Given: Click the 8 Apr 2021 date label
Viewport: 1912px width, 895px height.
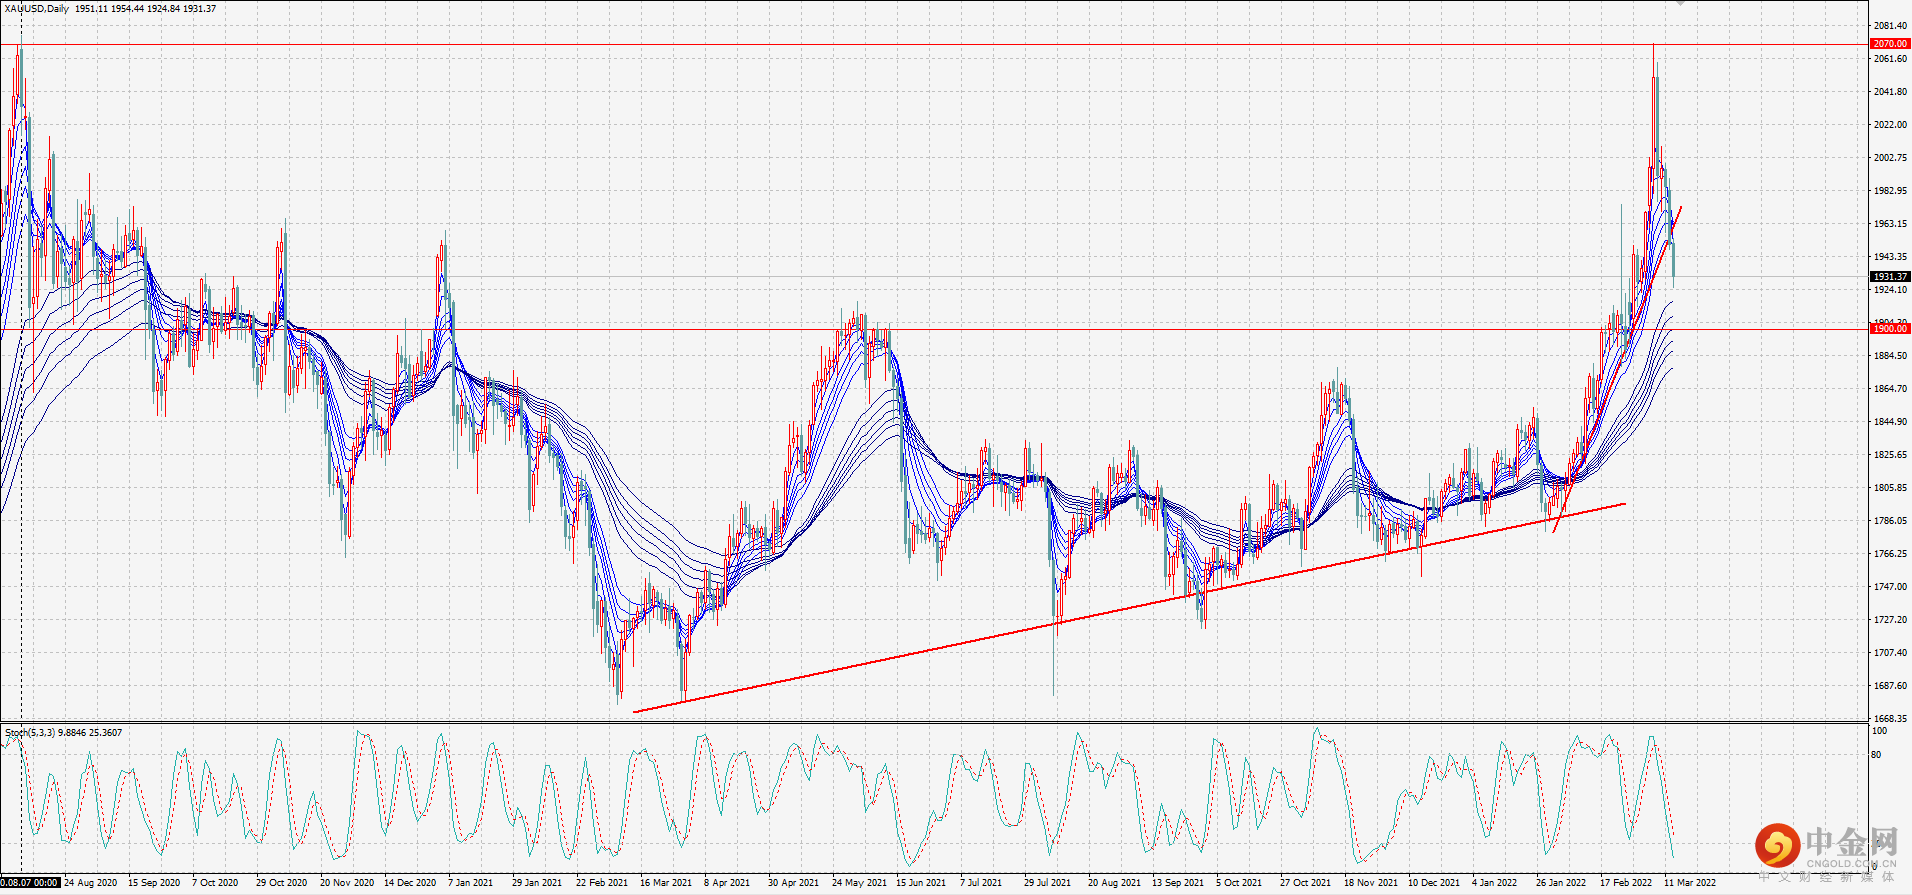Looking at the screenshot, I should [x=727, y=883].
